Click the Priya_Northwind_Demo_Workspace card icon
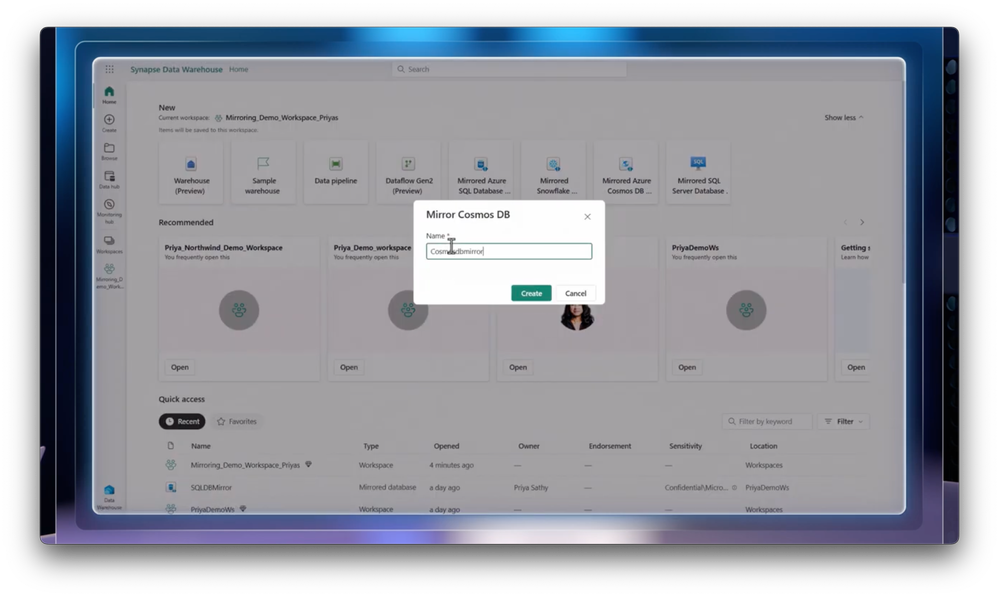 click(x=239, y=310)
